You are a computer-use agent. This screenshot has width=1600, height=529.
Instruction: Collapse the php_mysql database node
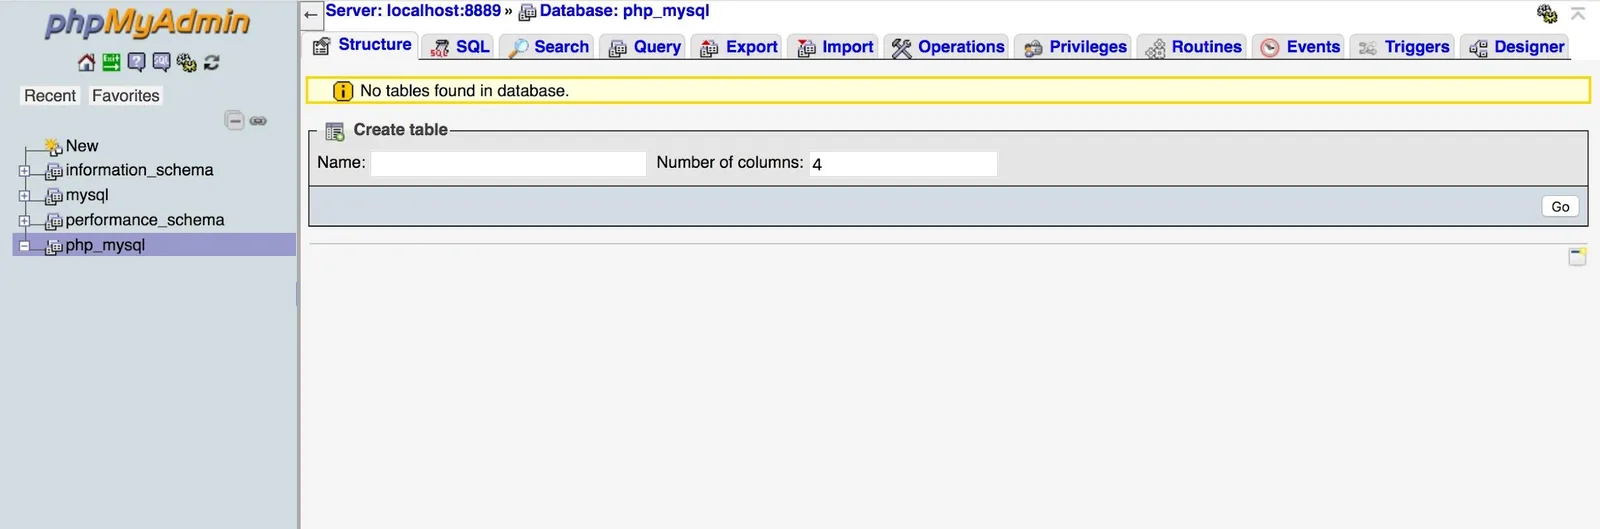24,246
